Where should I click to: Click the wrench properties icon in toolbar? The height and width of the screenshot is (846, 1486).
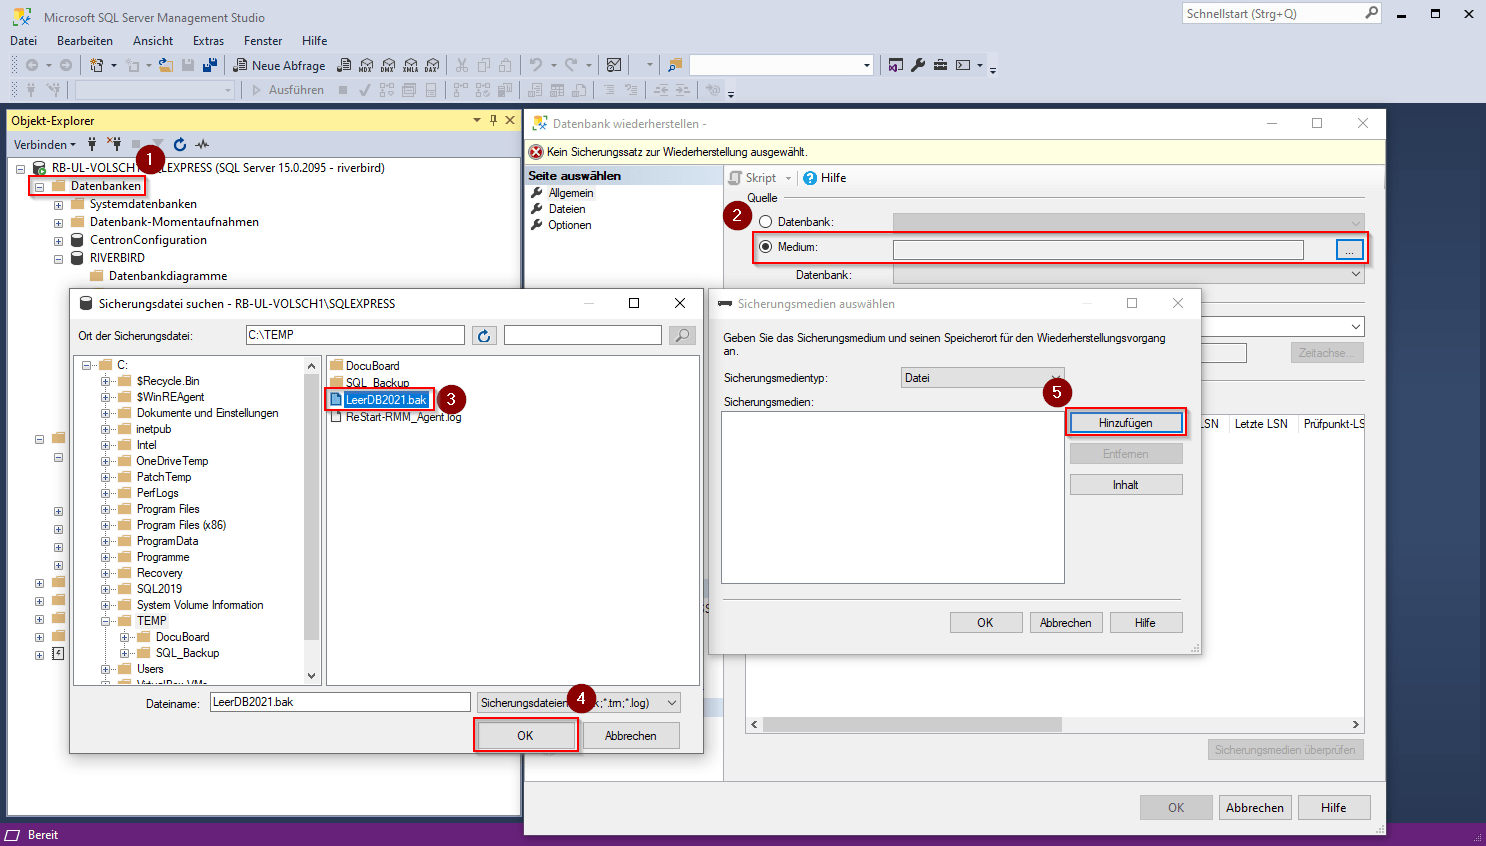(x=918, y=65)
